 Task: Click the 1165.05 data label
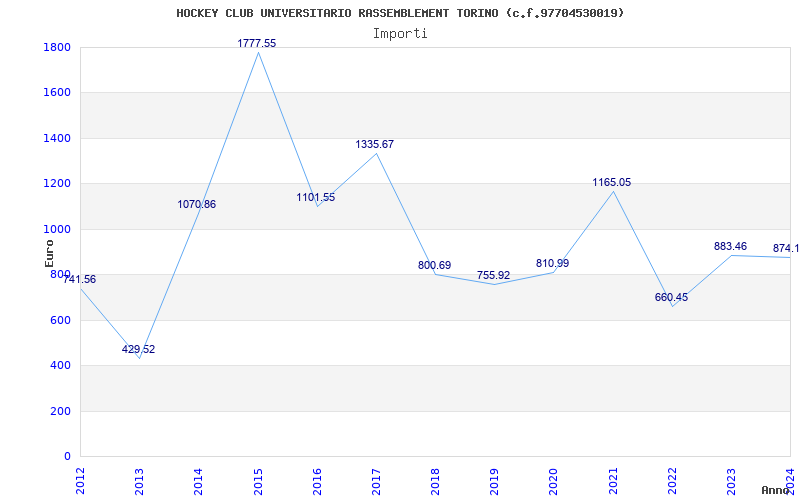[612, 183]
